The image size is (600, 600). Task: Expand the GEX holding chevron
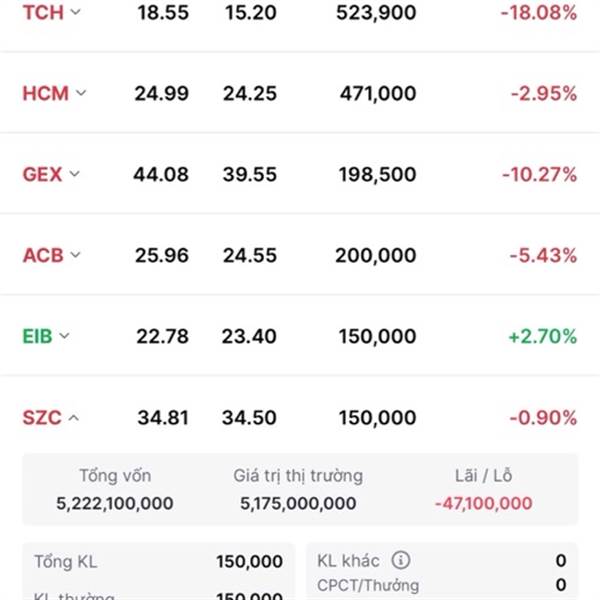click(74, 175)
